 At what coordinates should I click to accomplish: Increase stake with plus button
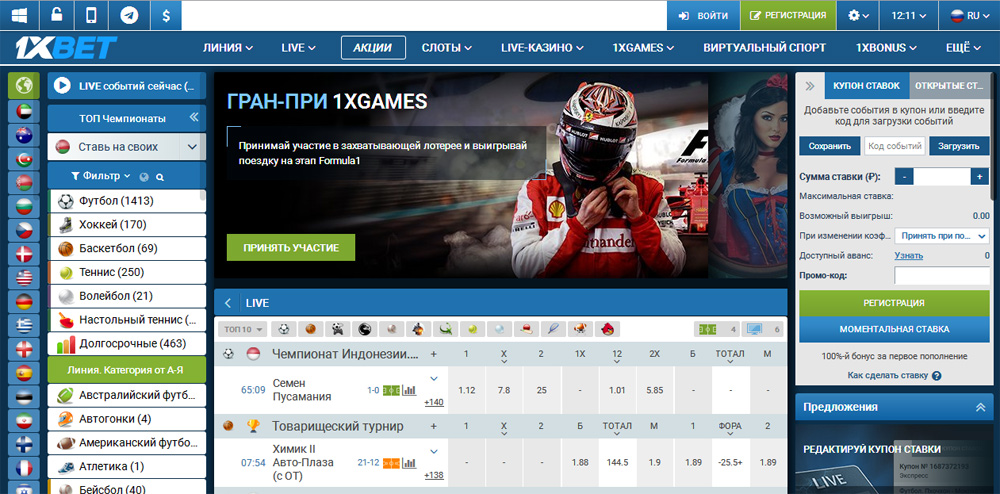[x=980, y=177]
